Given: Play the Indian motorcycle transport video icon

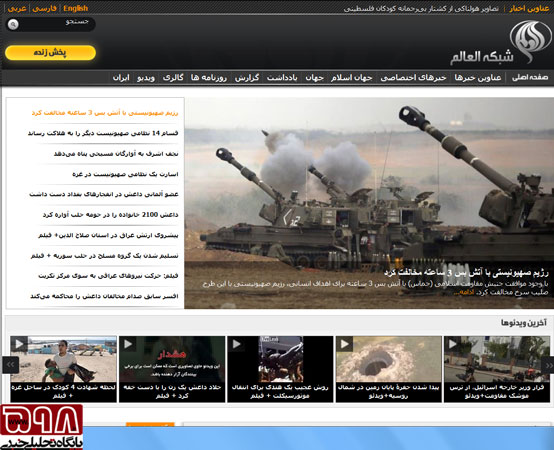Looking at the screenshot, I should (236, 343).
